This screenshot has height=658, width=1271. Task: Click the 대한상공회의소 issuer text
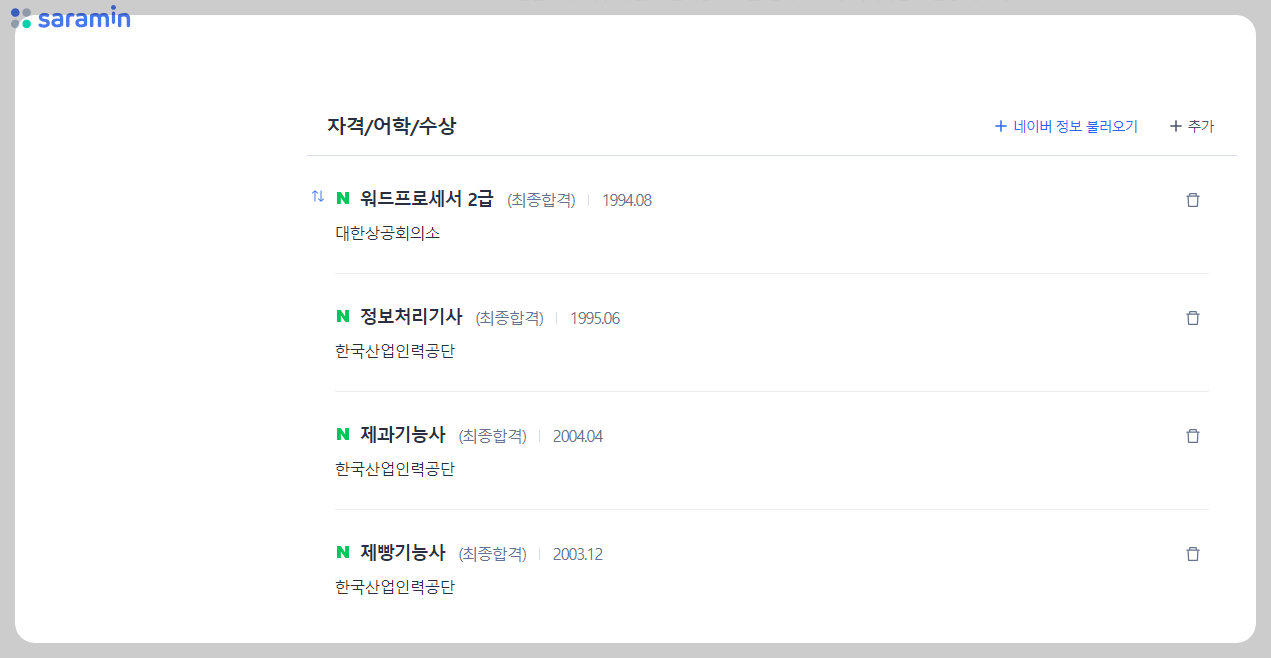click(x=390, y=232)
